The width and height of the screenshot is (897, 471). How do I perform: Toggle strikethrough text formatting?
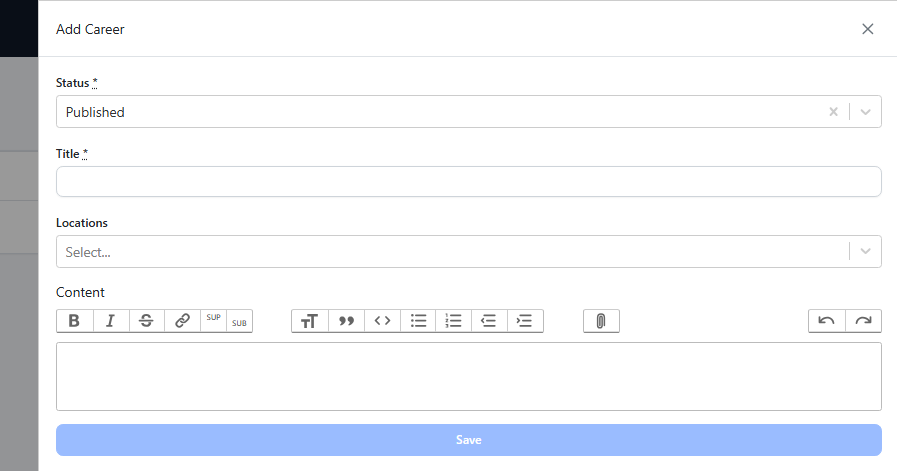click(x=146, y=321)
